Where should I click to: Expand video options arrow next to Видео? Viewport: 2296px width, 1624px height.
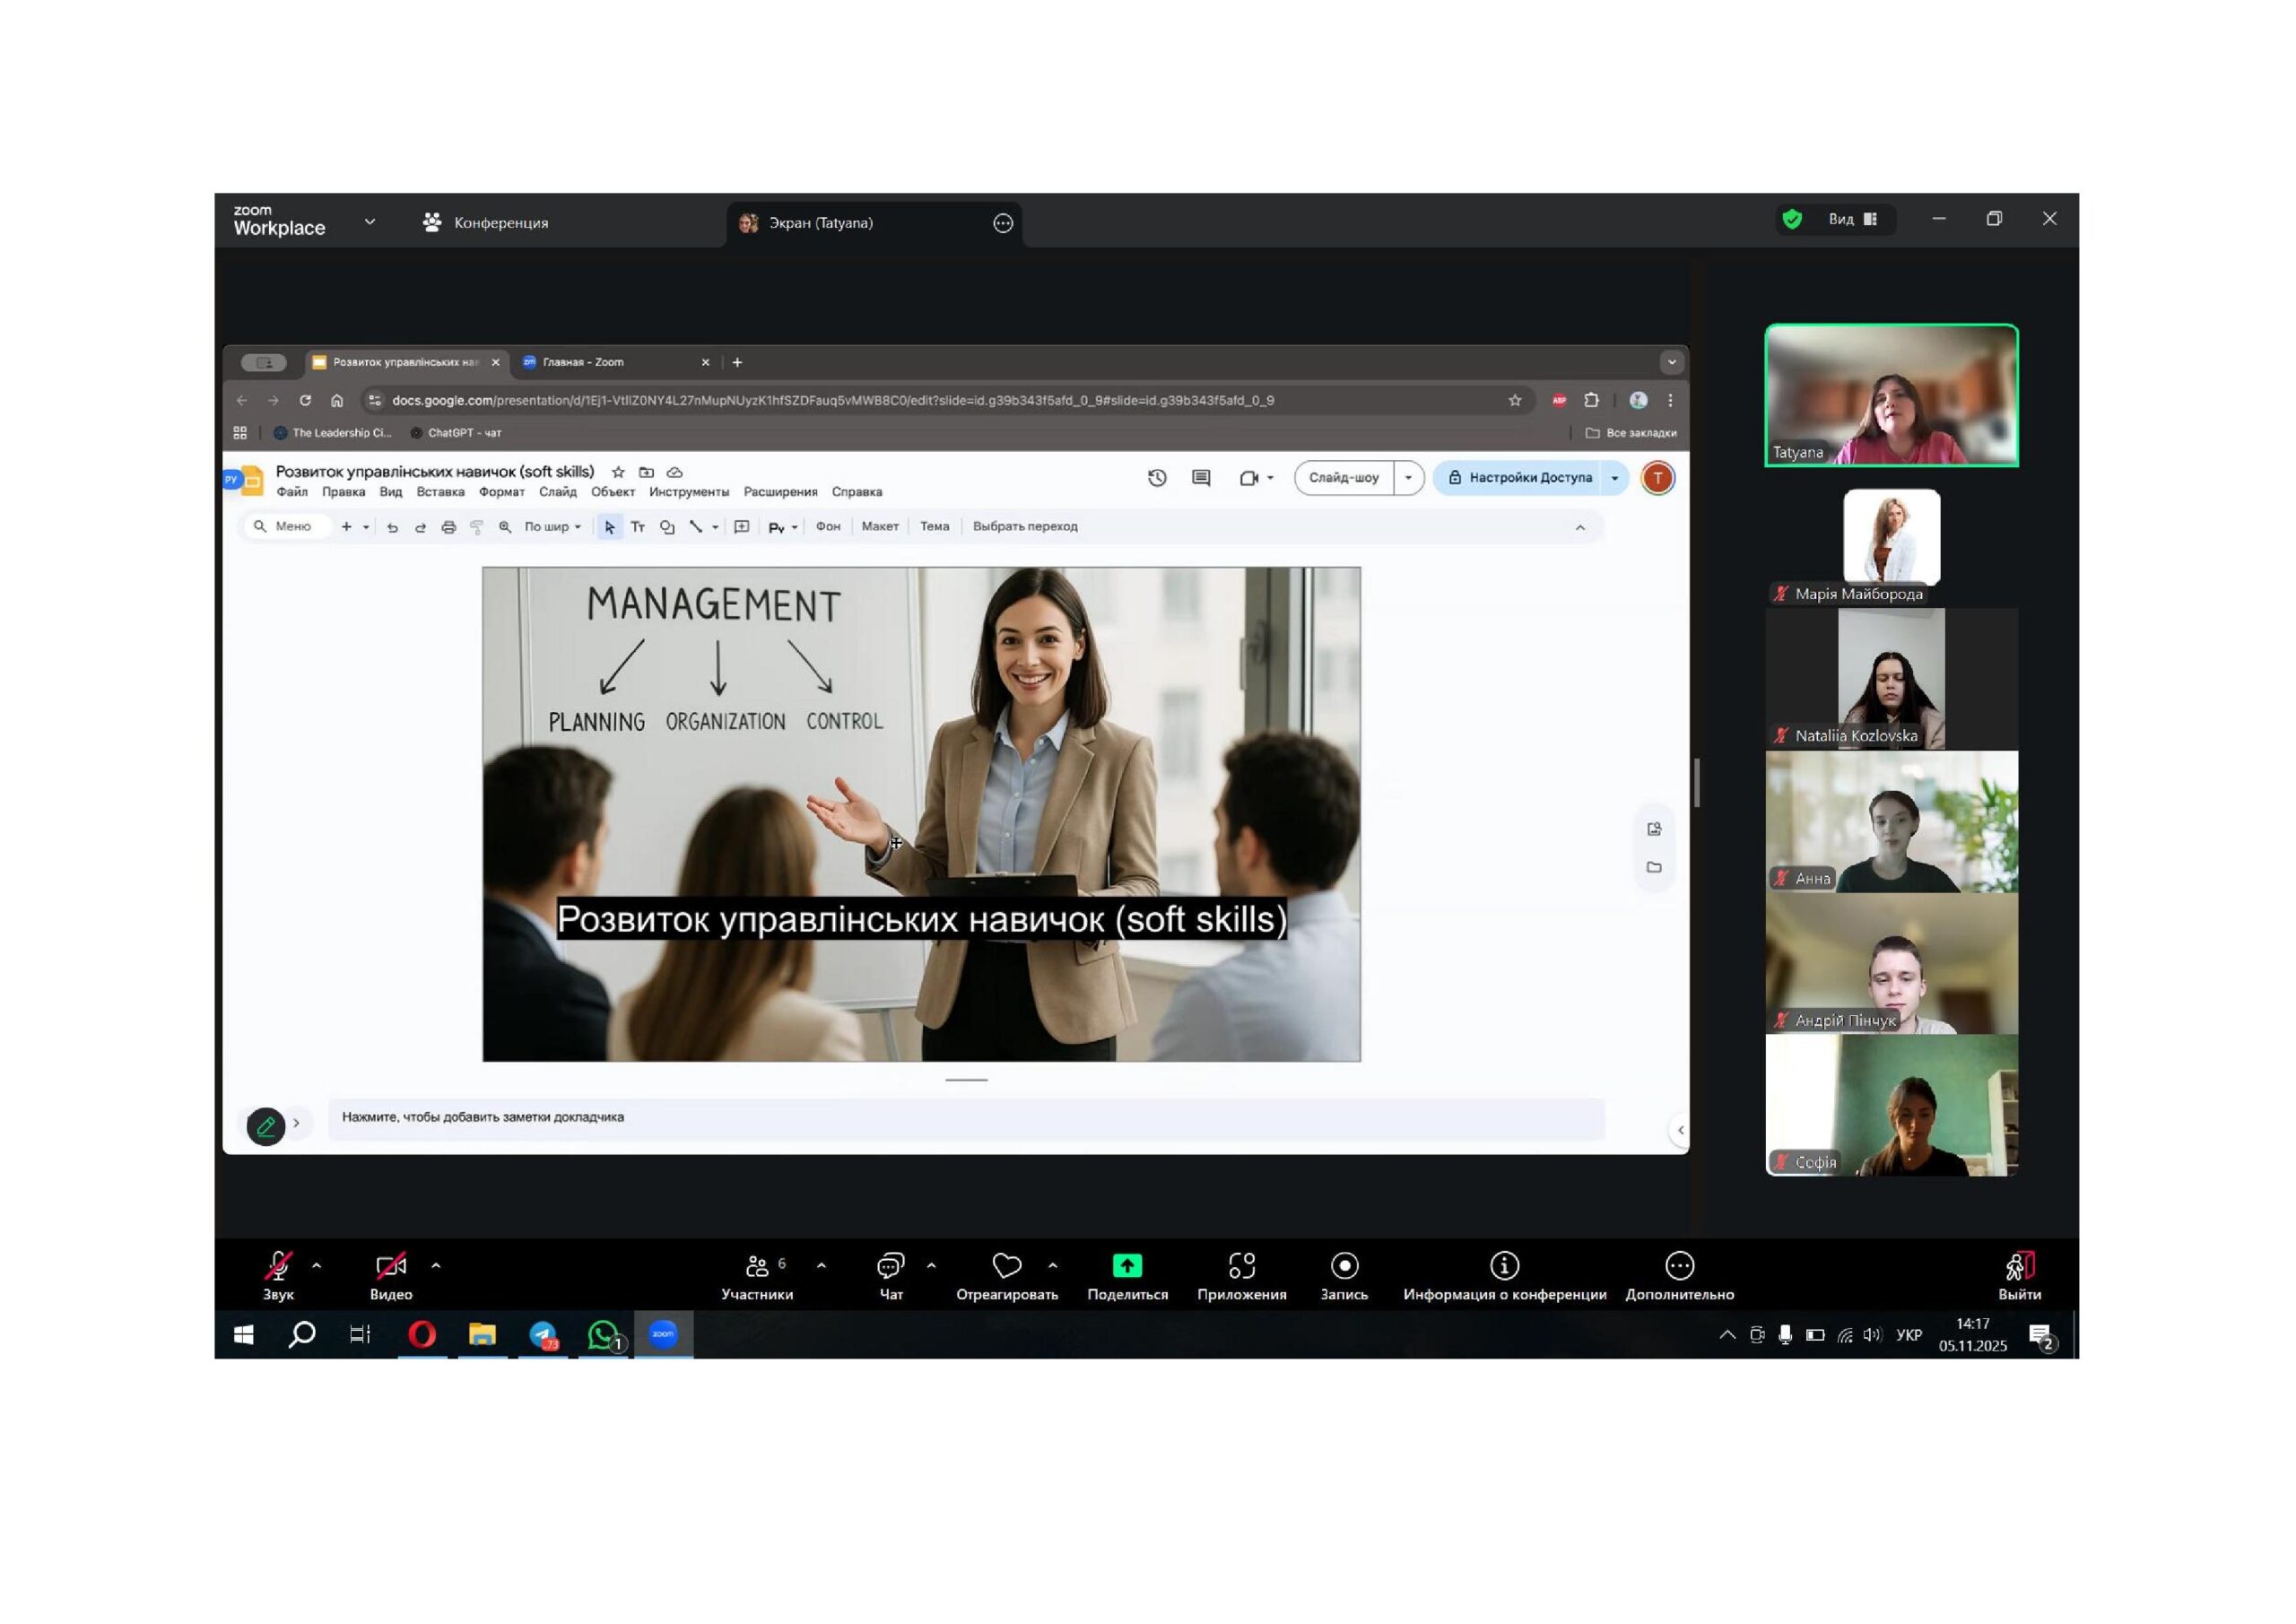tap(436, 1265)
